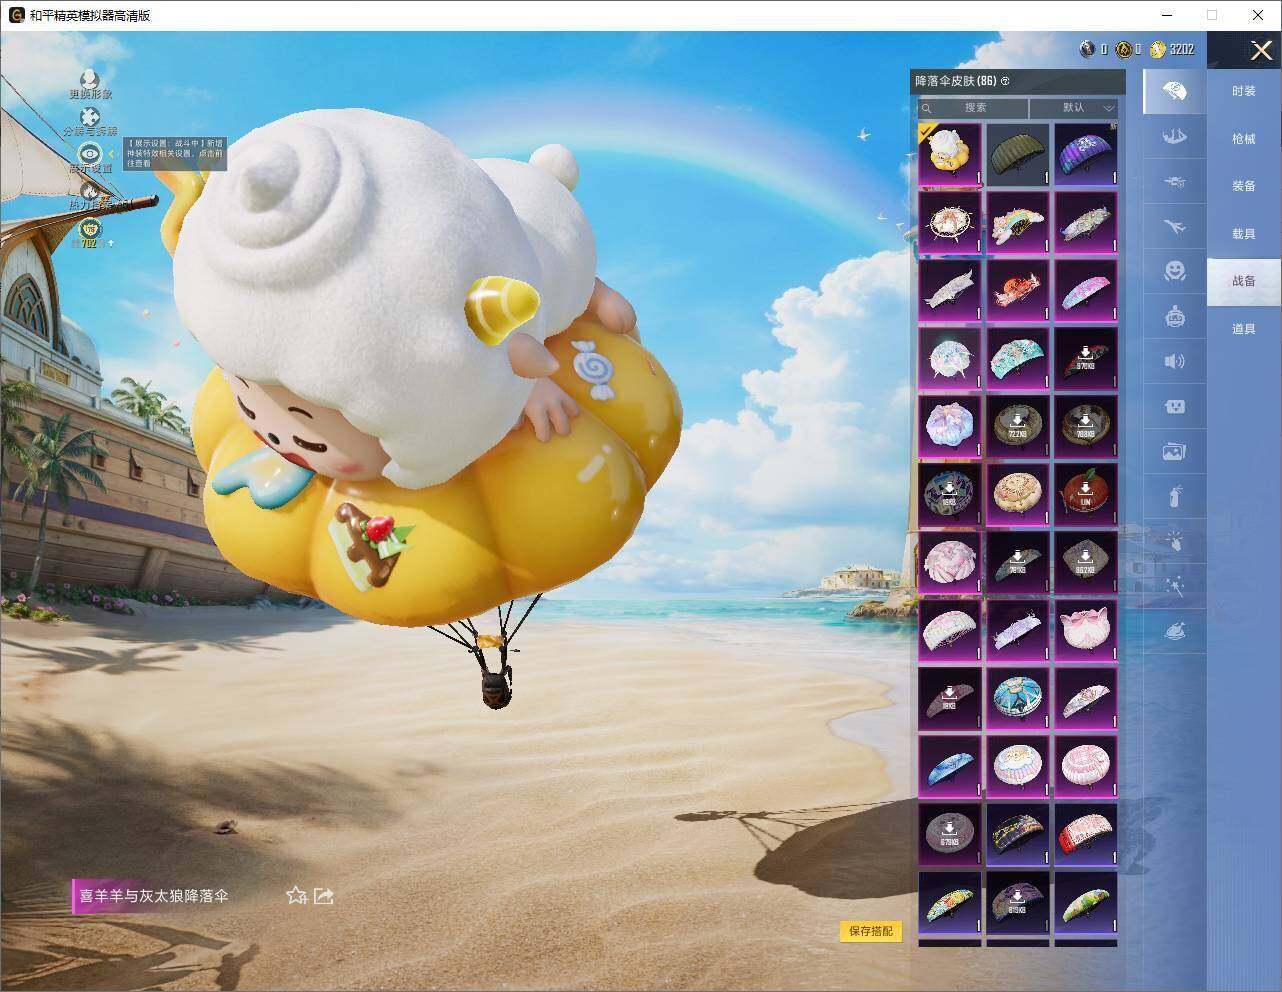The image size is (1282, 992).
Task: Open the magic wand sparkle category icon
Action: [1175, 587]
